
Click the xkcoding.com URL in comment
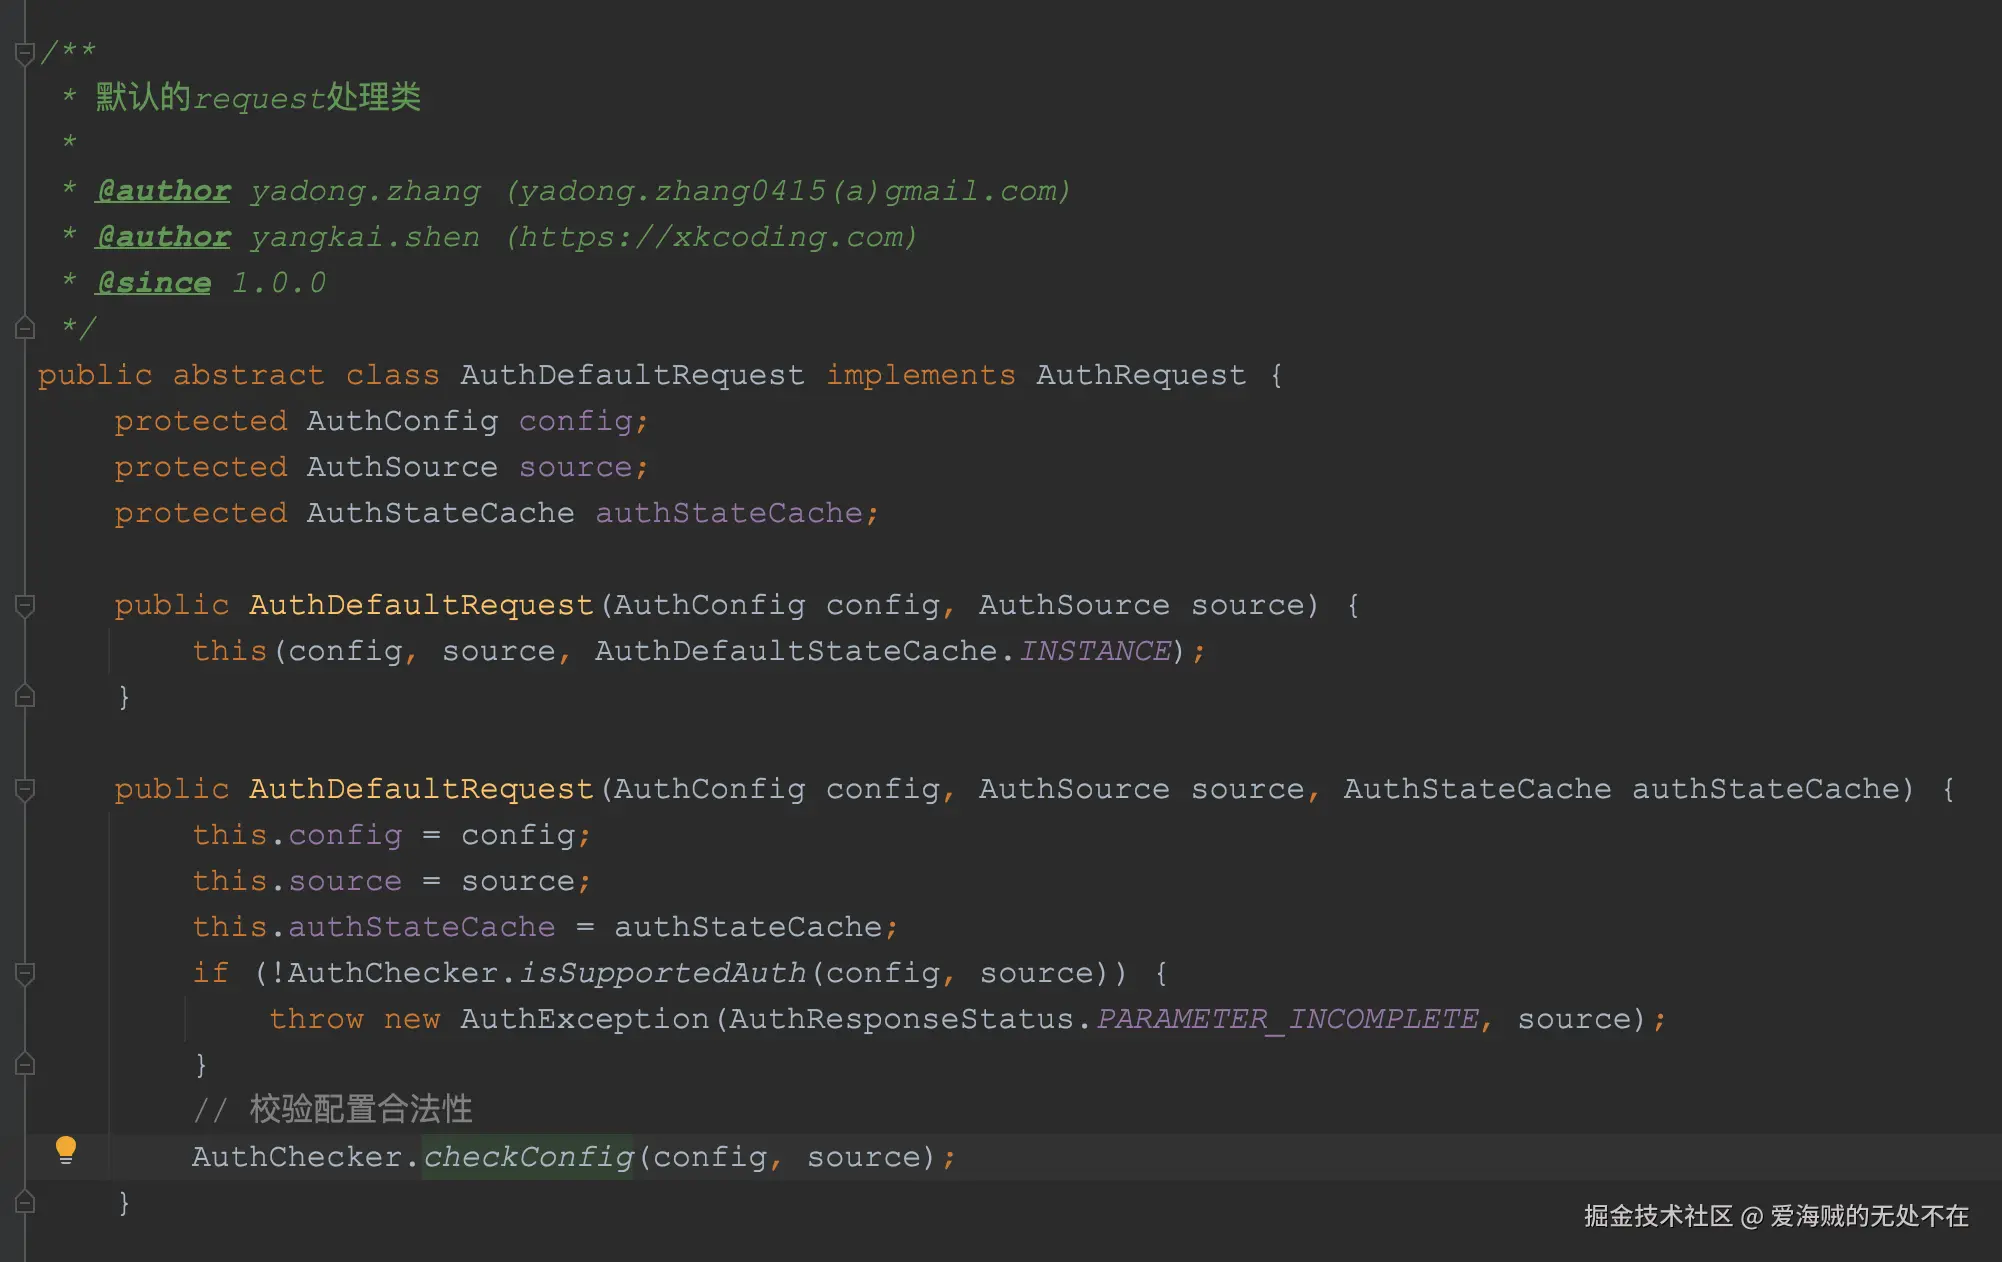click(x=711, y=236)
